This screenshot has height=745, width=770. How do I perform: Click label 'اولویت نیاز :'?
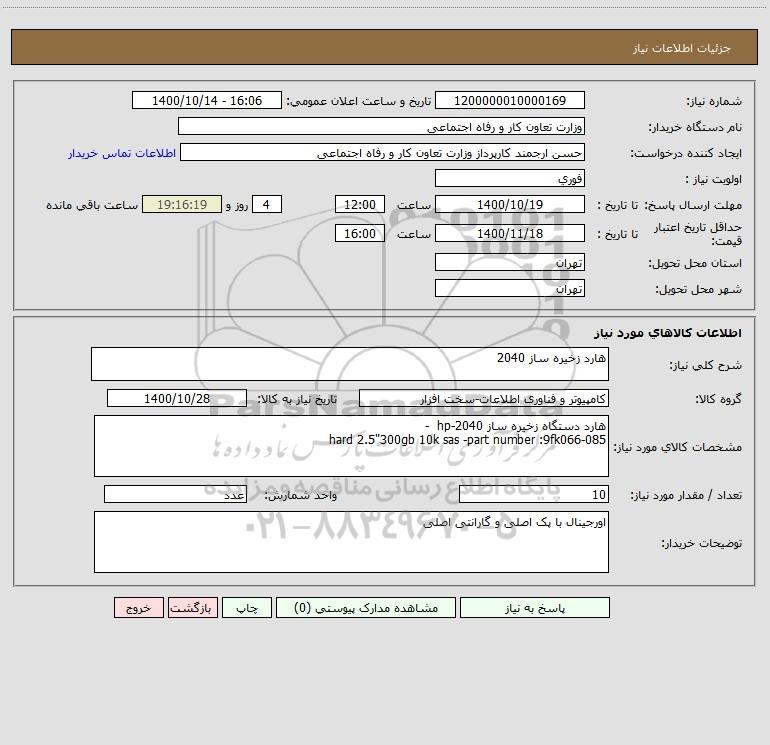coord(714,180)
